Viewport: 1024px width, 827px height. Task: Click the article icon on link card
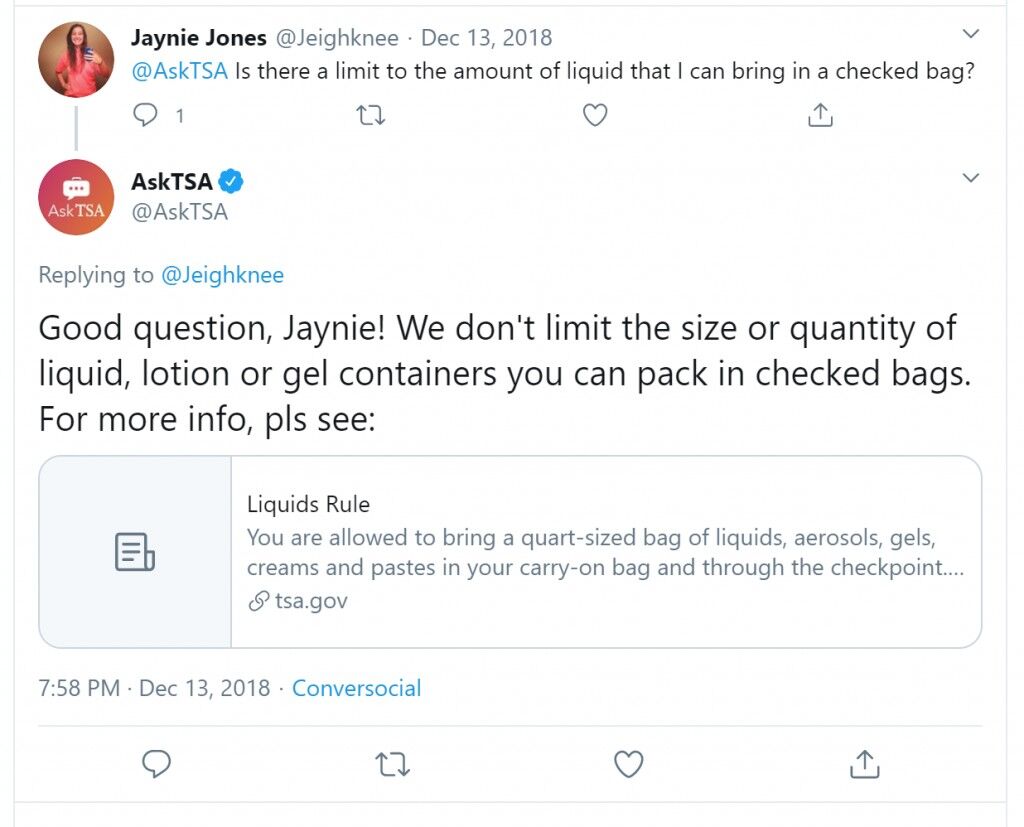point(135,552)
